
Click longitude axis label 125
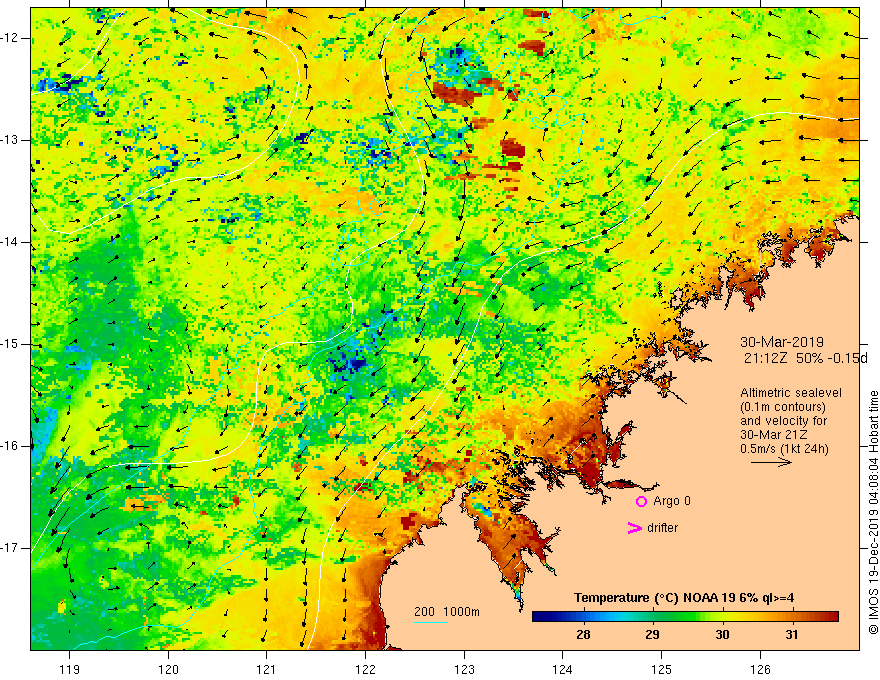point(662,669)
